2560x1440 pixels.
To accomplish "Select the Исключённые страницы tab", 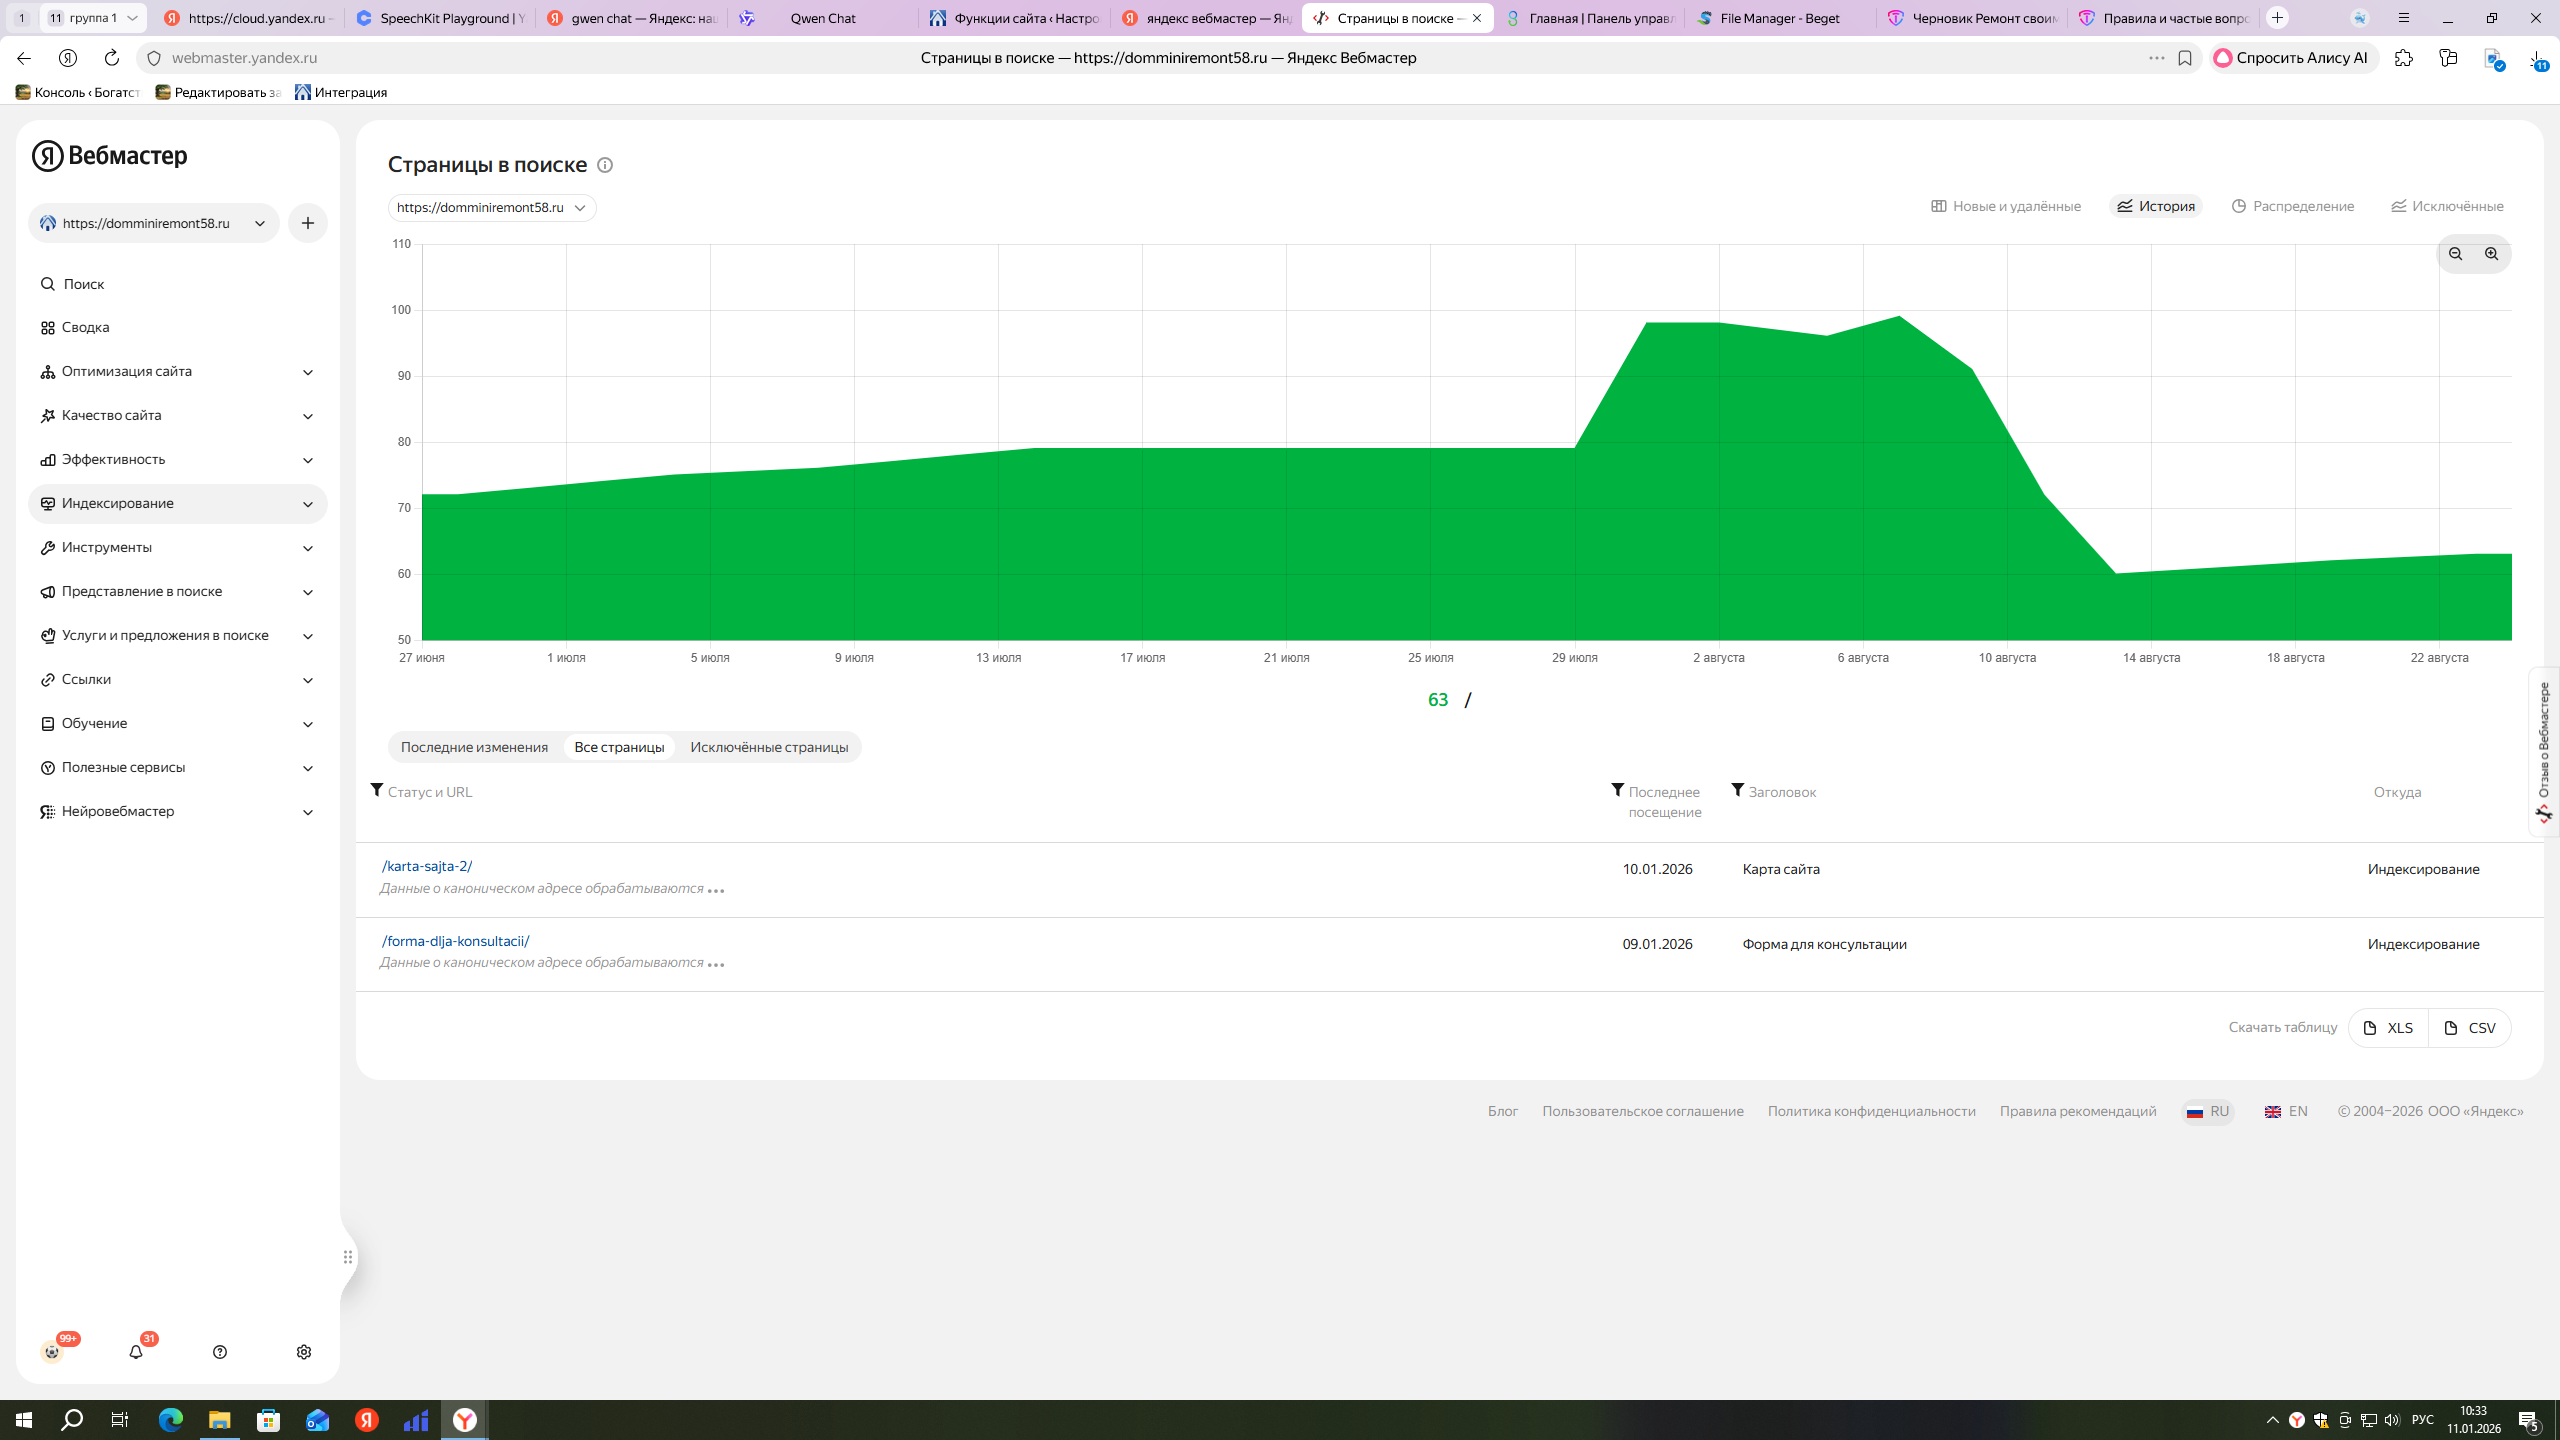I will tap(768, 747).
